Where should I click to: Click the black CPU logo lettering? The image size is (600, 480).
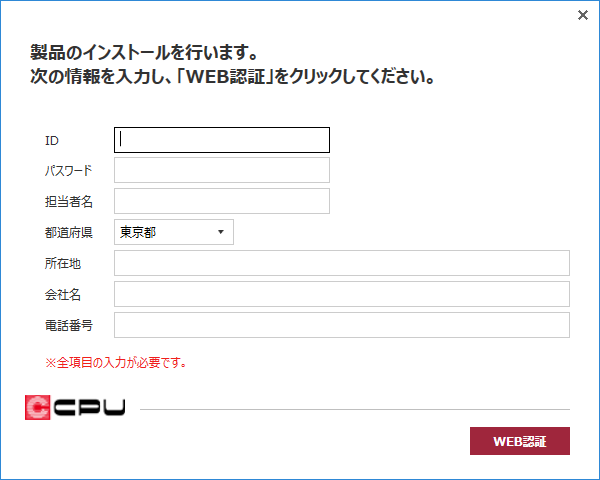pos(90,407)
